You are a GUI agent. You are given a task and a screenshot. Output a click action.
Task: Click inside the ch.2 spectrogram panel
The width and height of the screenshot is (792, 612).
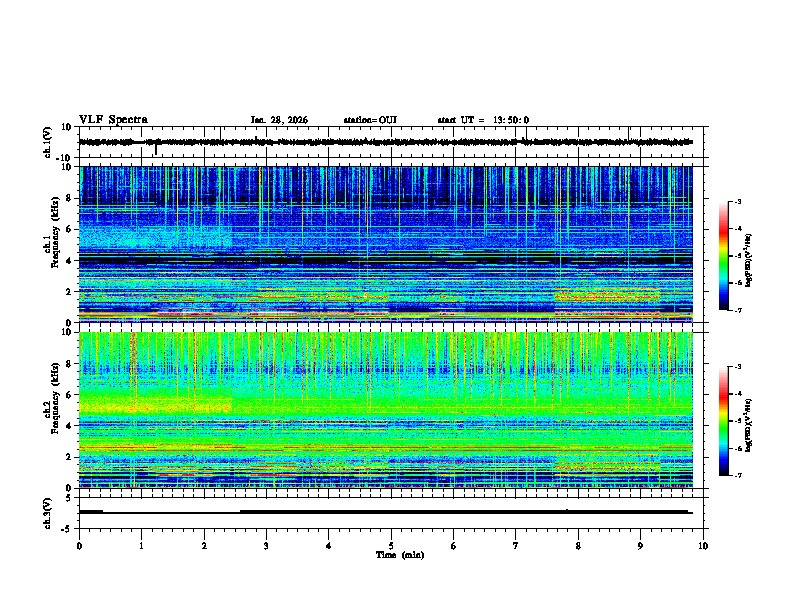[386, 410]
